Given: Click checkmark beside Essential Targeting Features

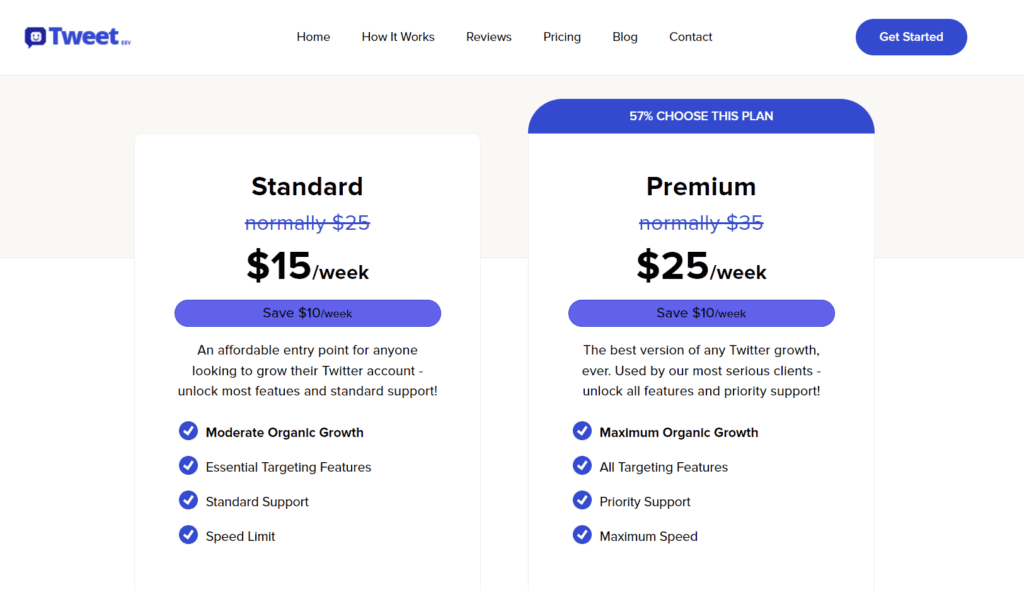Looking at the screenshot, I should click(x=188, y=466).
